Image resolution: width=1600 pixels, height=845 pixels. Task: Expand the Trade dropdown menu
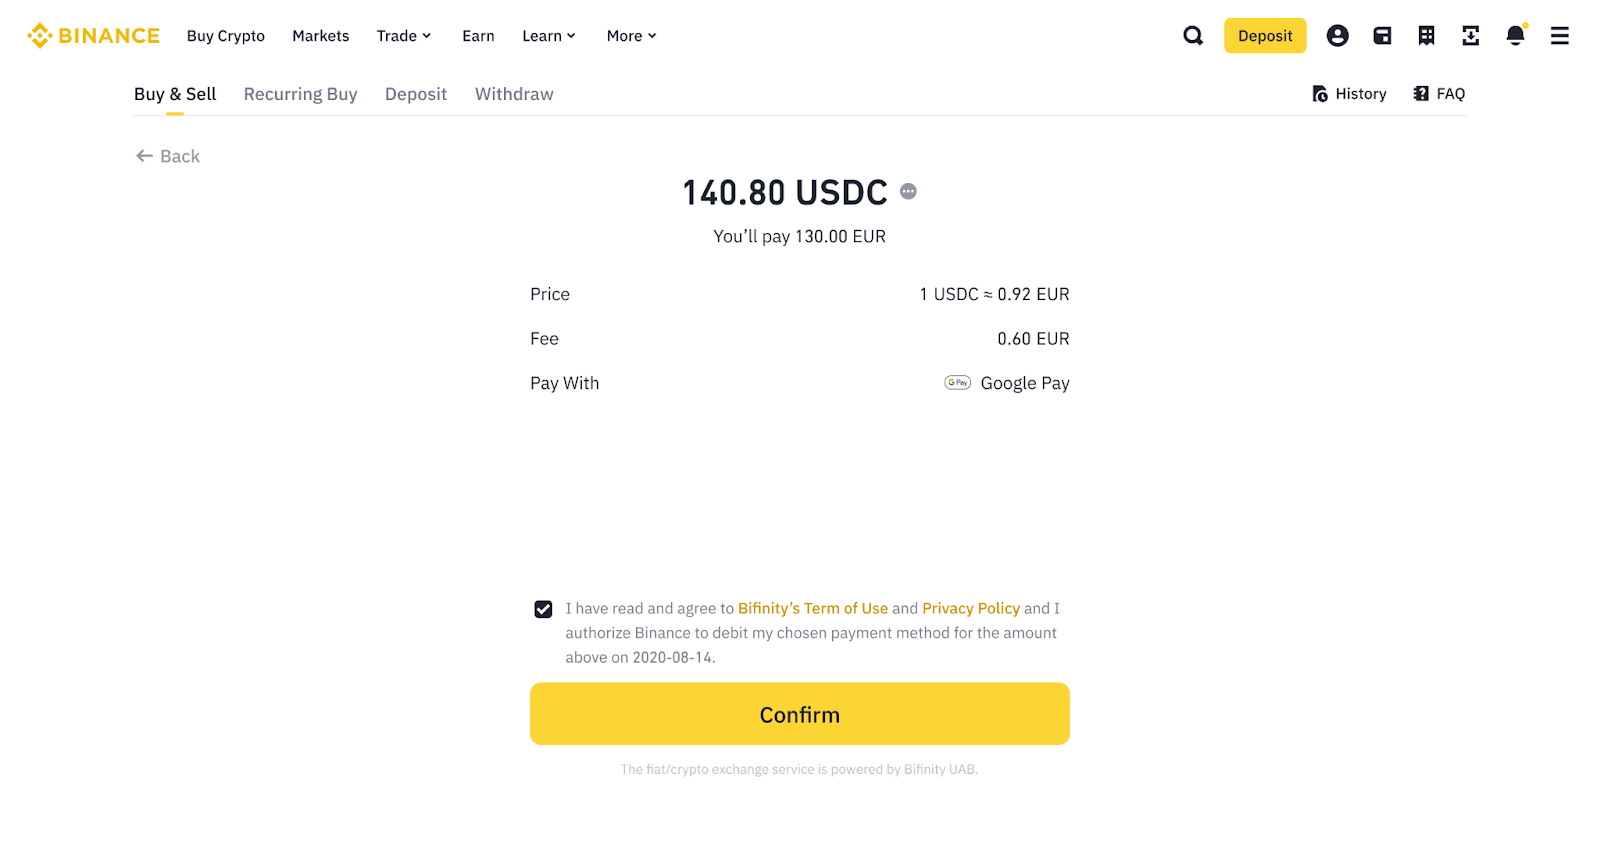coord(404,36)
